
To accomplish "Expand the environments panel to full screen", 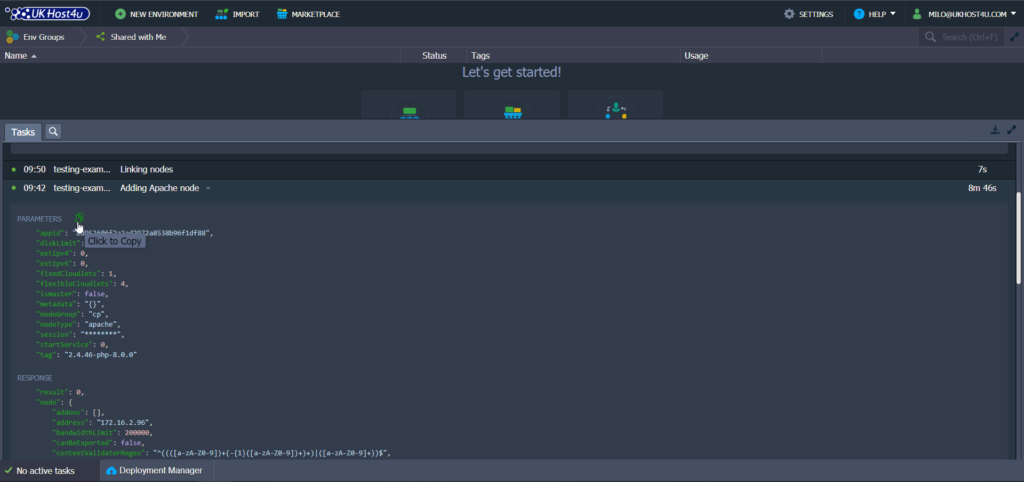I will pyautogui.click(x=1014, y=37).
